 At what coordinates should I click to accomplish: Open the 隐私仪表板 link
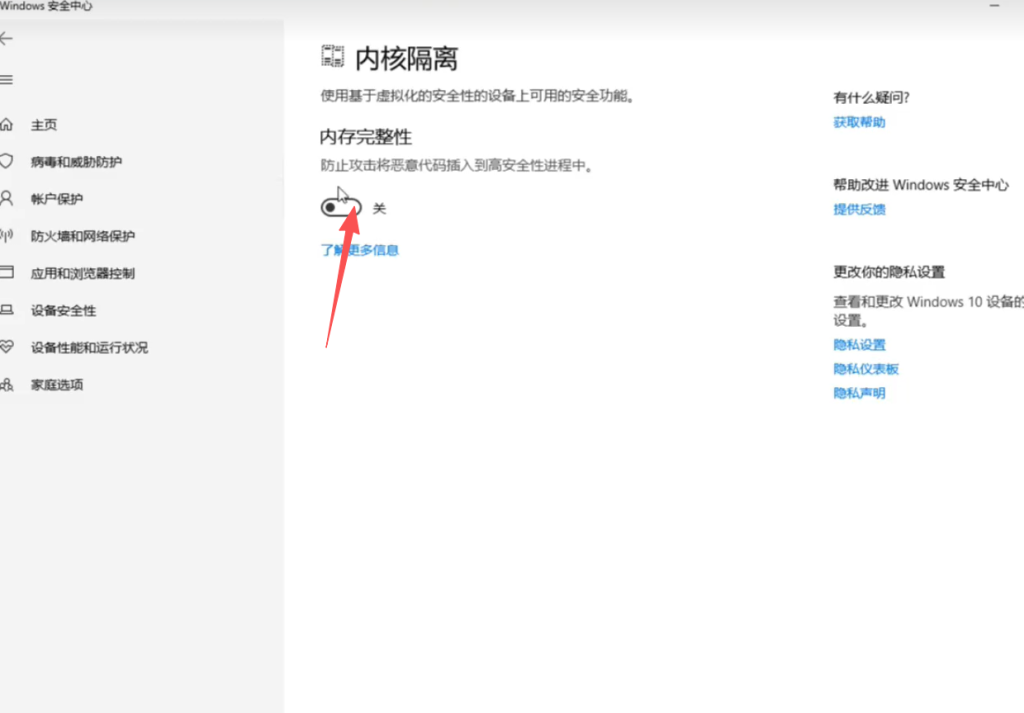(866, 369)
